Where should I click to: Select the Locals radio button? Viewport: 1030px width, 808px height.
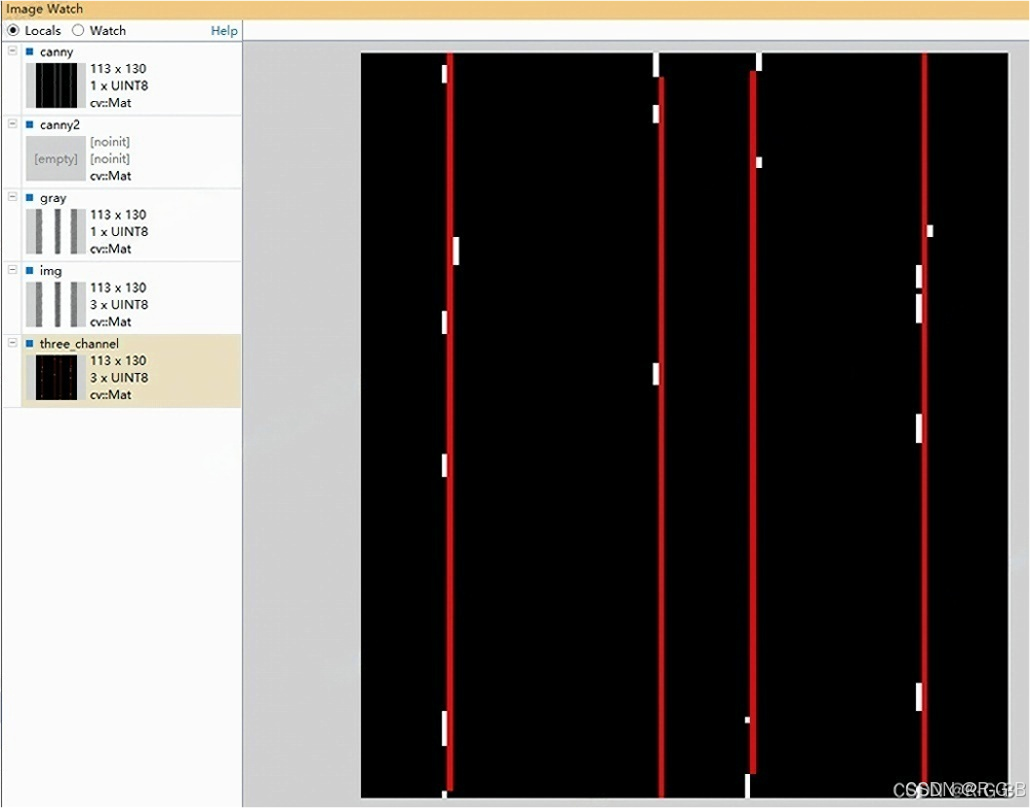(12, 30)
